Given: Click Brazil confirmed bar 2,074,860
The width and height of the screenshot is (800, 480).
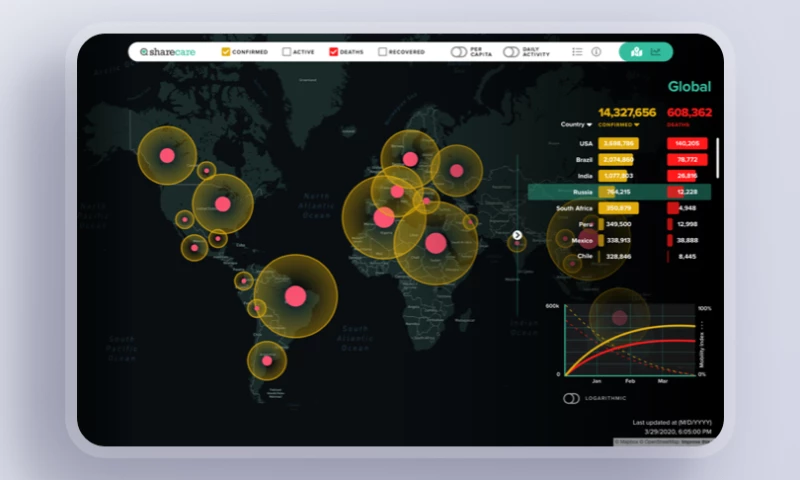Looking at the screenshot, I should click(x=616, y=160).
